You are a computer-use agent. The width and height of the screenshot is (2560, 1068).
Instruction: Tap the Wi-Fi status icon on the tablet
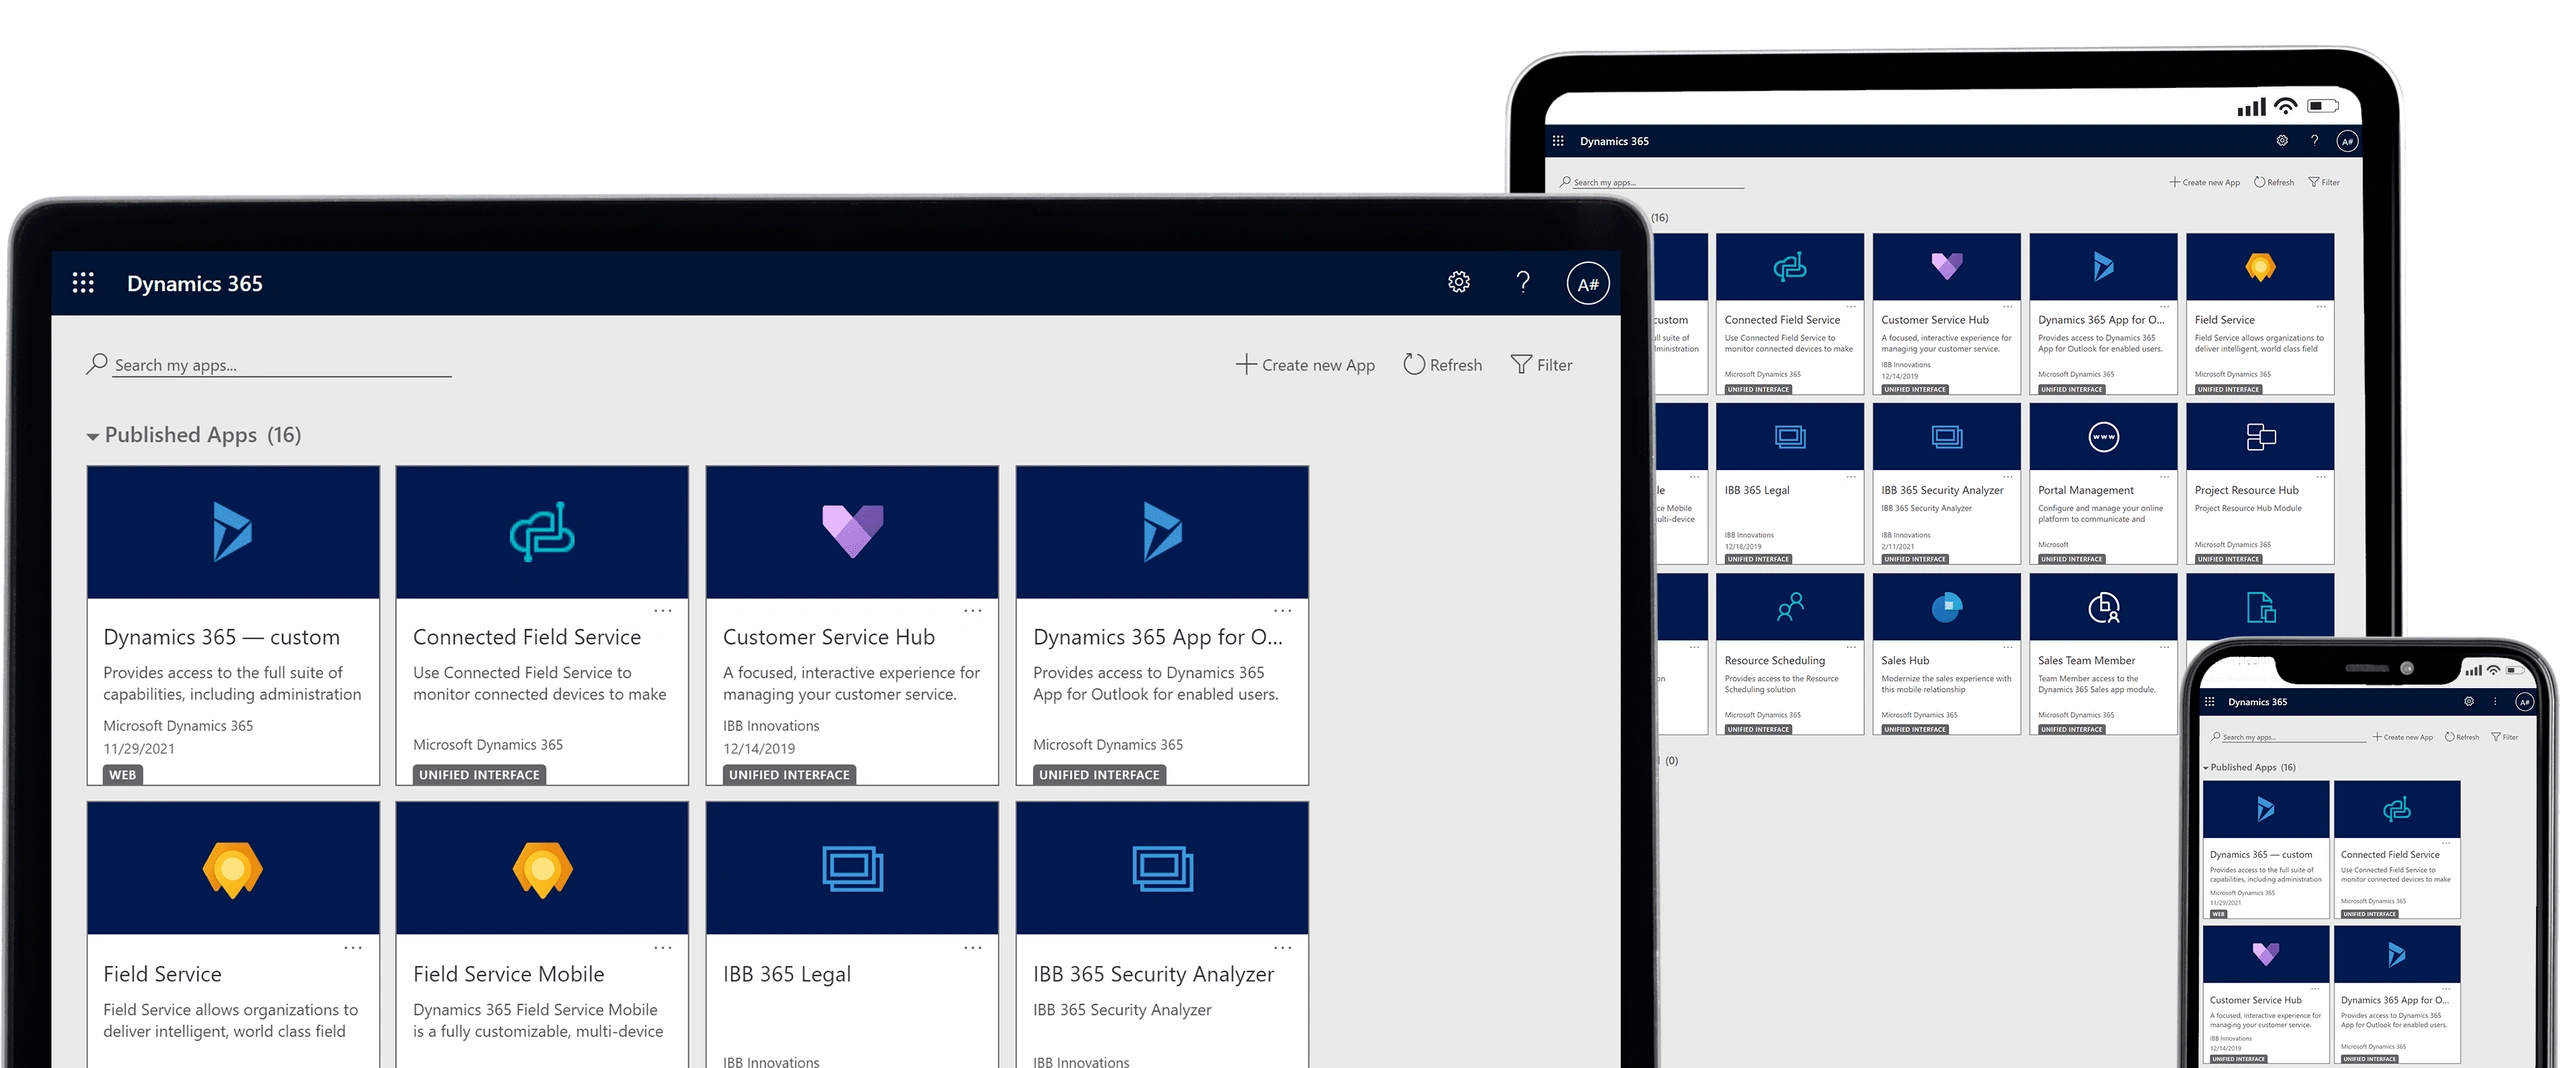2285,106
